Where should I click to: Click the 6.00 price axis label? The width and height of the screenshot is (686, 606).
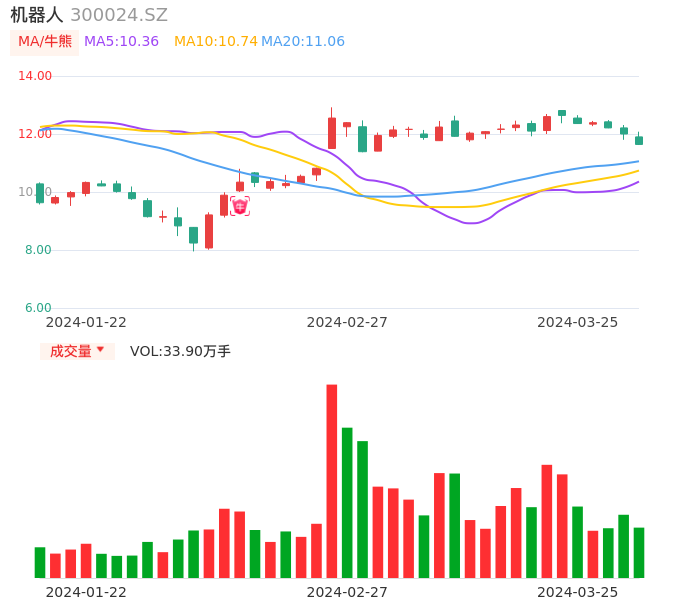click(x=39, y=308)
